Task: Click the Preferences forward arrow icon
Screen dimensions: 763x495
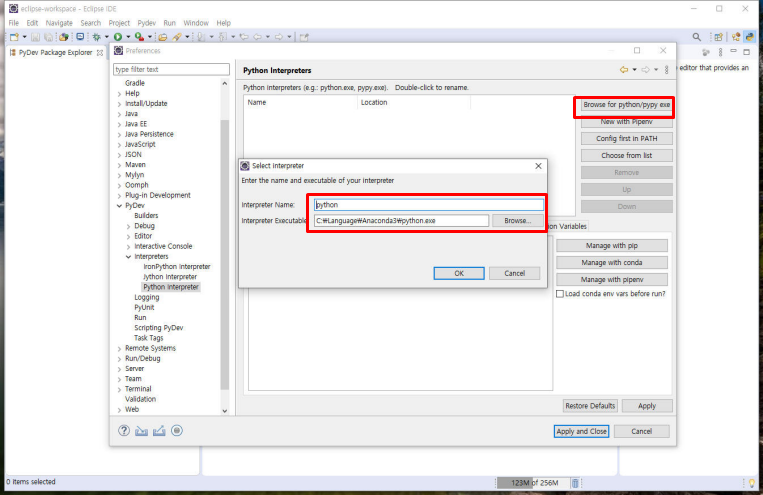Action: (x=645, y=70)
